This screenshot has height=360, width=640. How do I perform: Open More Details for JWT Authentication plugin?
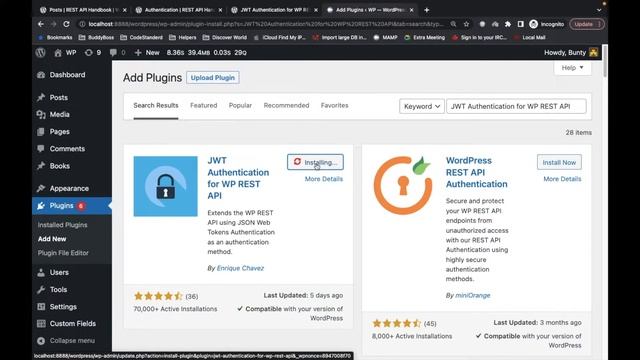[x=324, y=179]
